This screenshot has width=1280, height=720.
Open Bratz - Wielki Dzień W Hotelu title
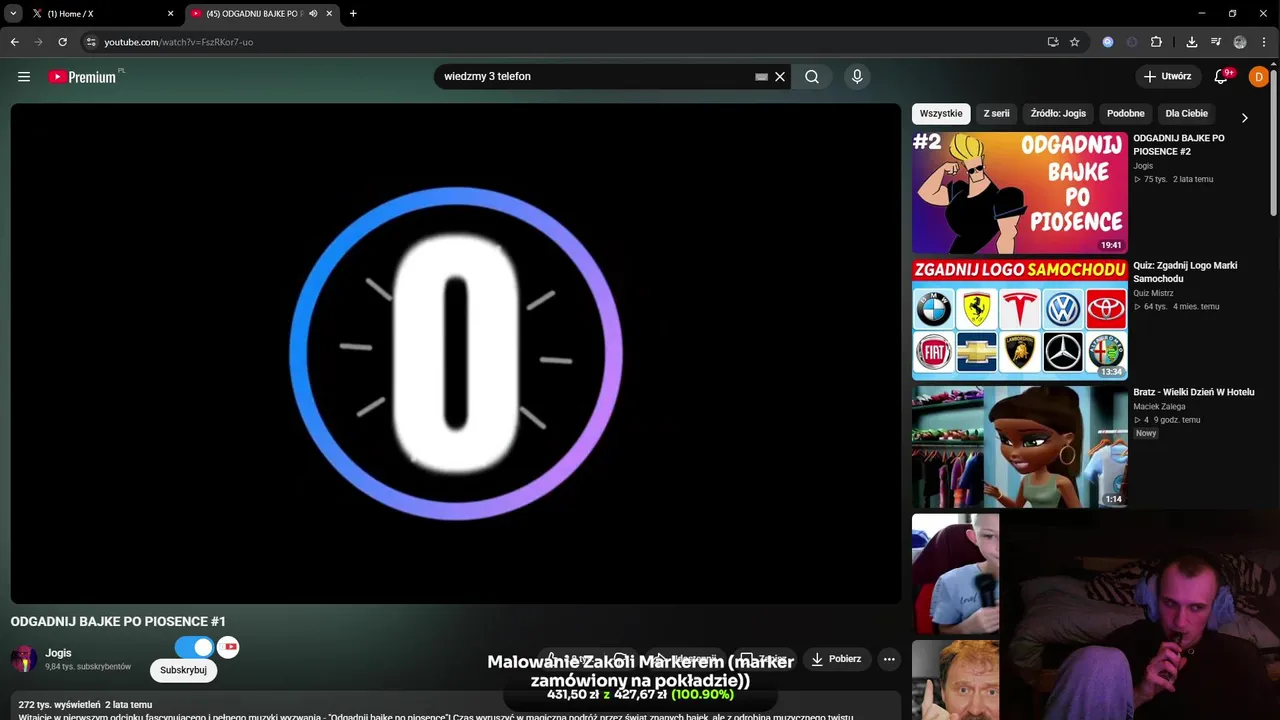tap(1194, 392)
